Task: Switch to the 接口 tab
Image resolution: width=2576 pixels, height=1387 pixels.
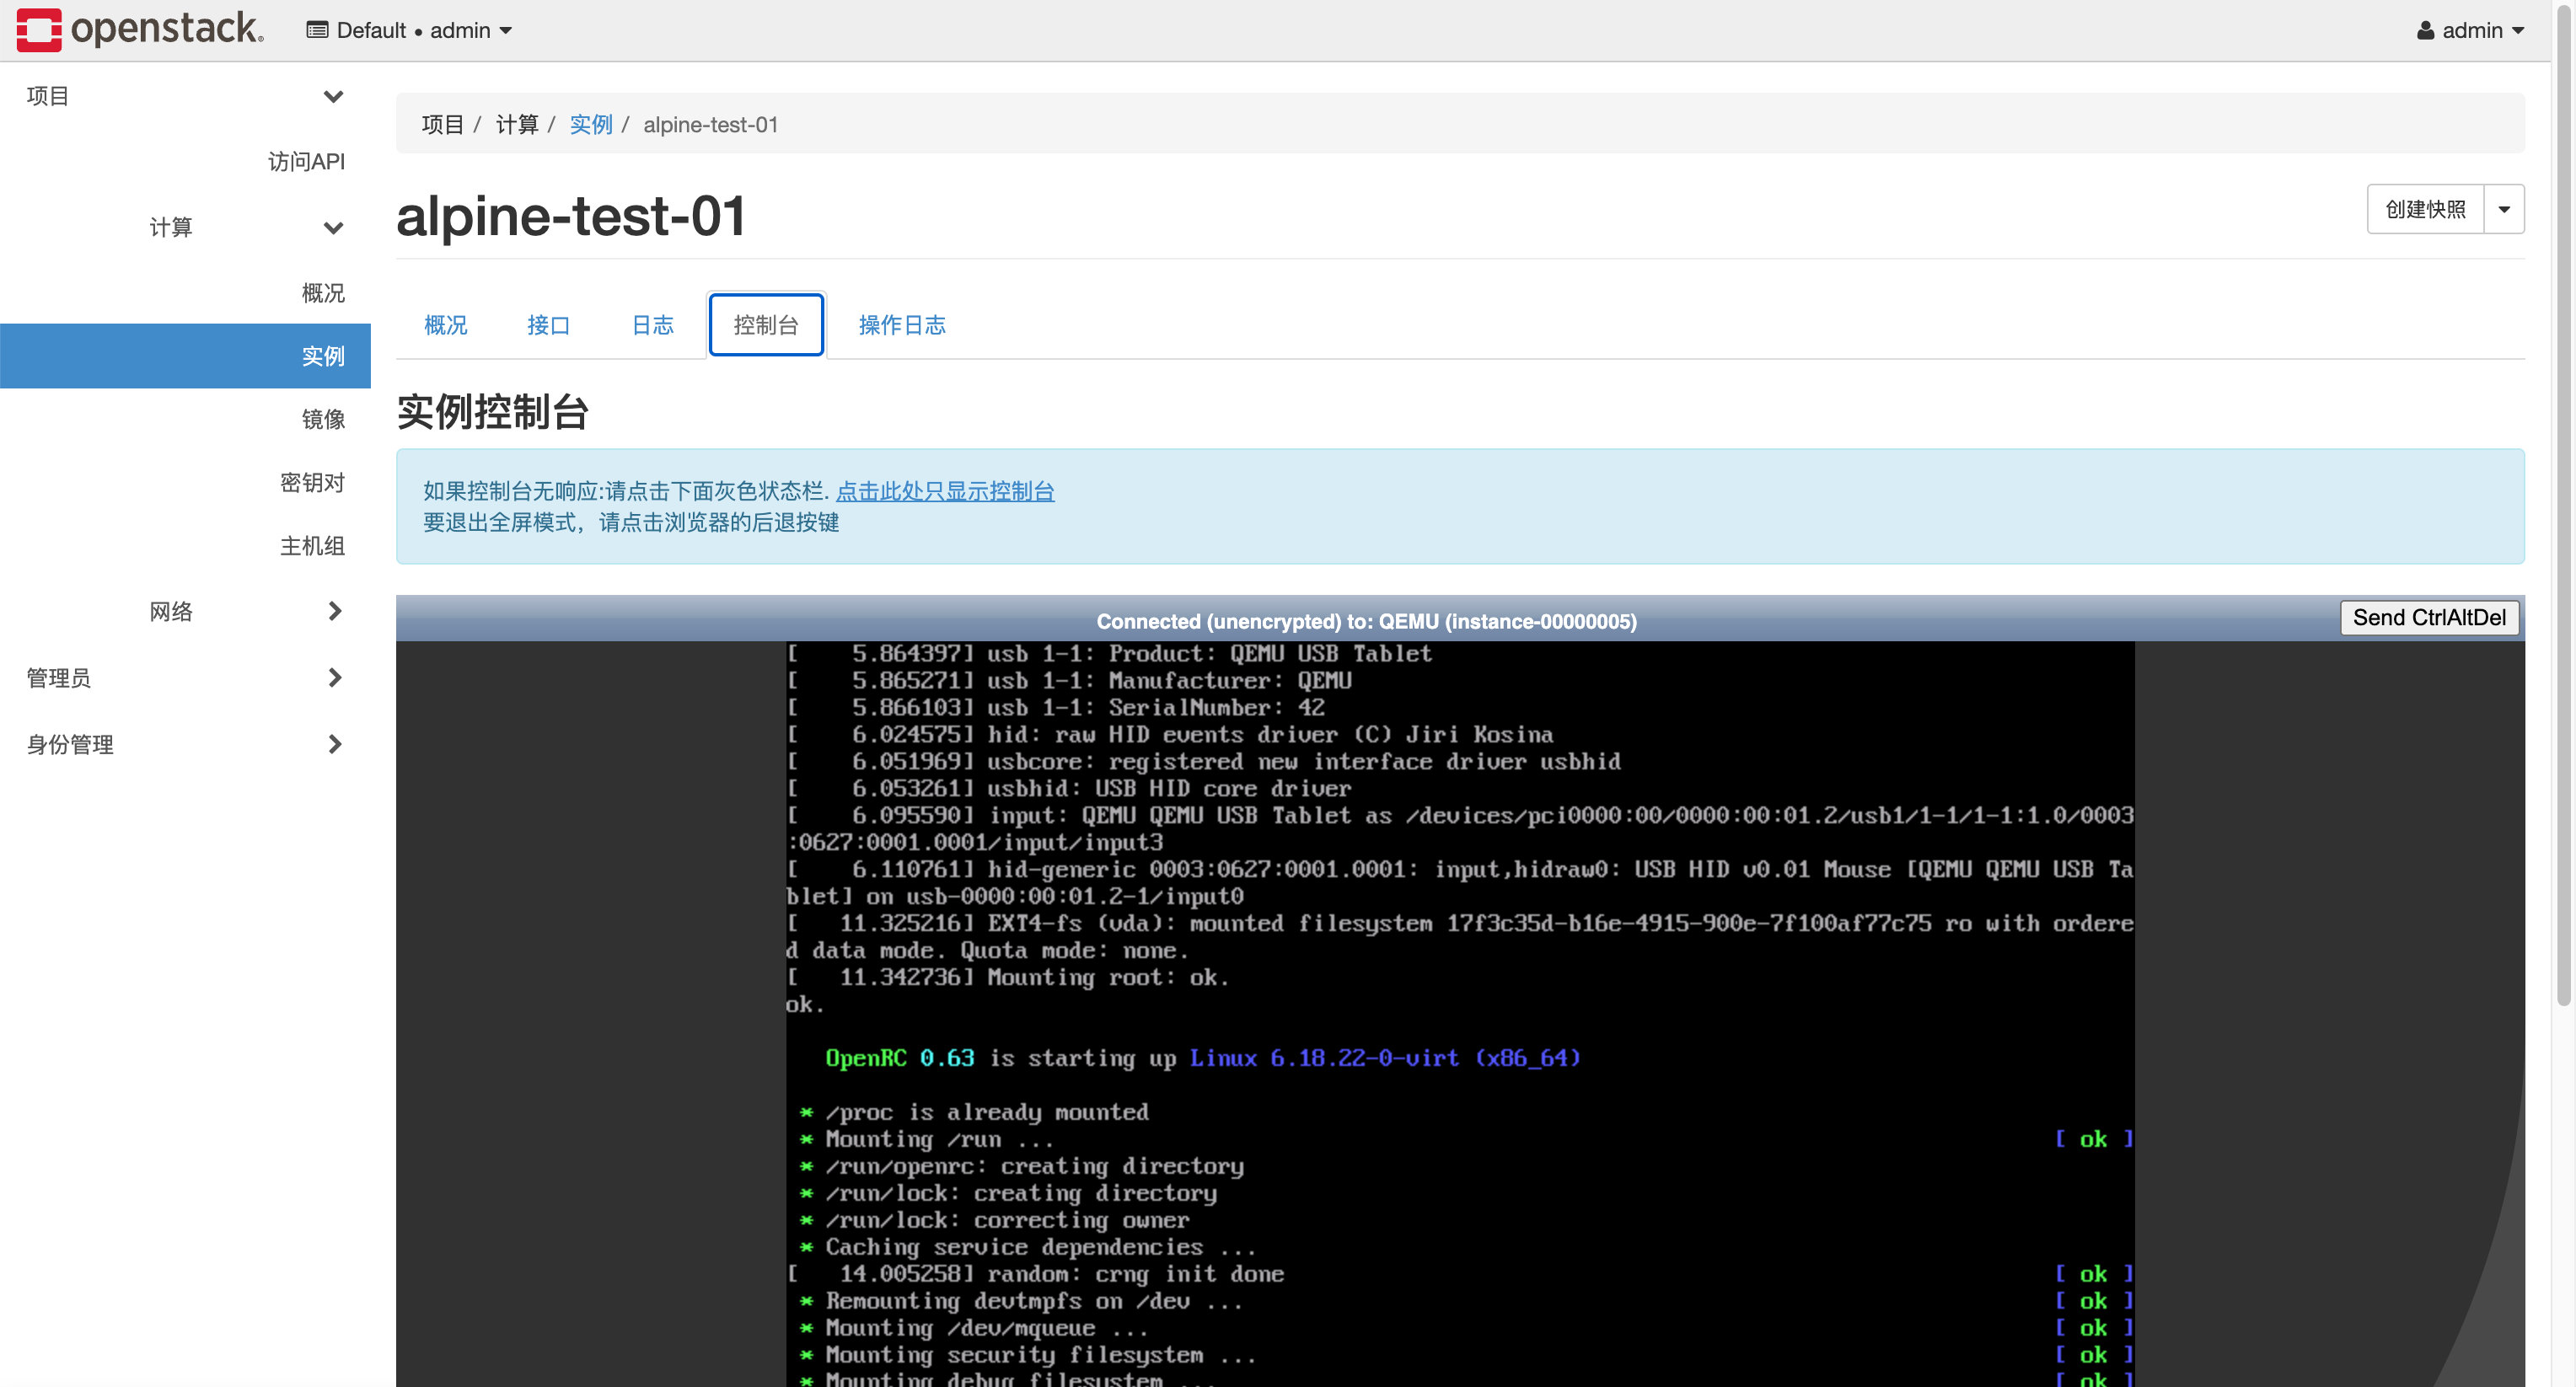Action: [549, 325]
